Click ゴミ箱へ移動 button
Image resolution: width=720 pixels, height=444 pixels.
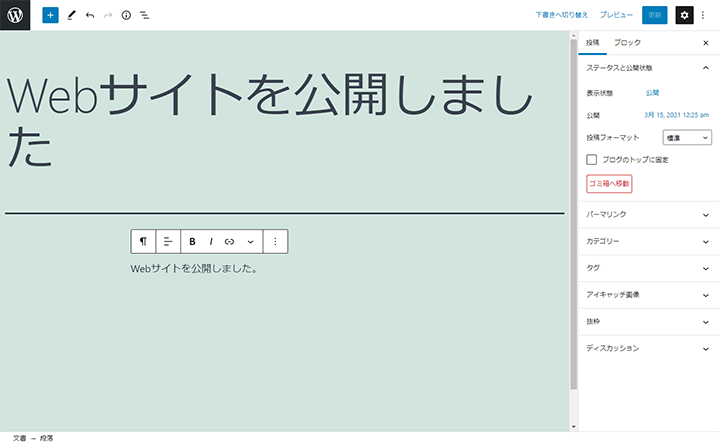click(609, 184)
